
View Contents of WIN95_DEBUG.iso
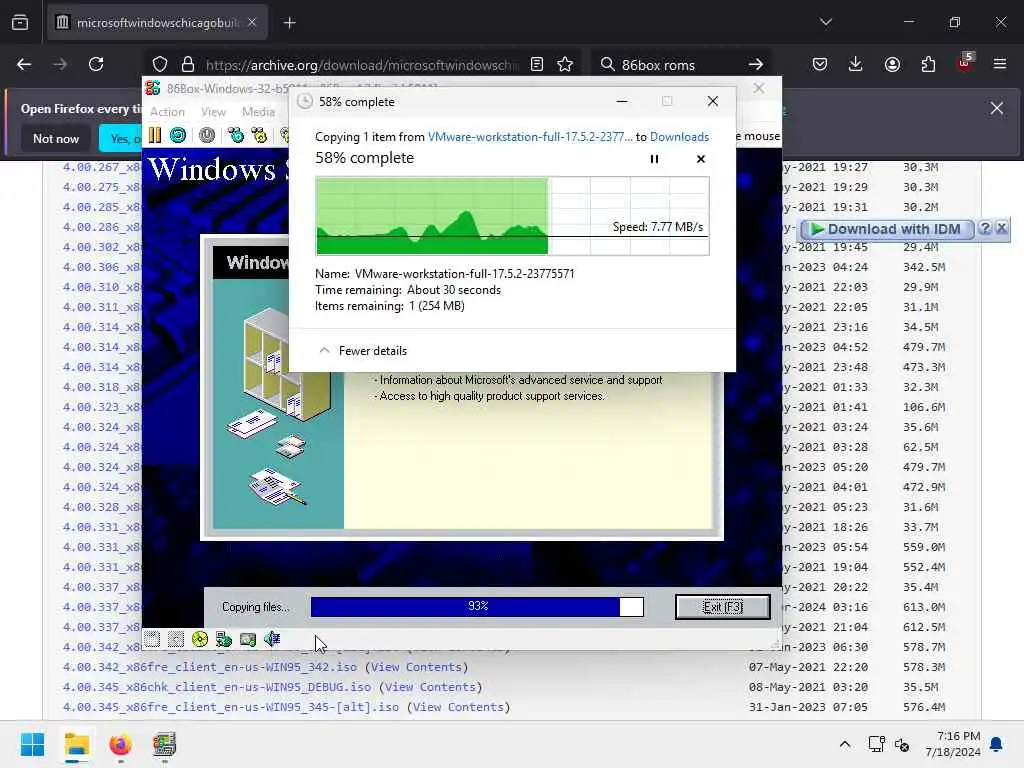point(430,687)
